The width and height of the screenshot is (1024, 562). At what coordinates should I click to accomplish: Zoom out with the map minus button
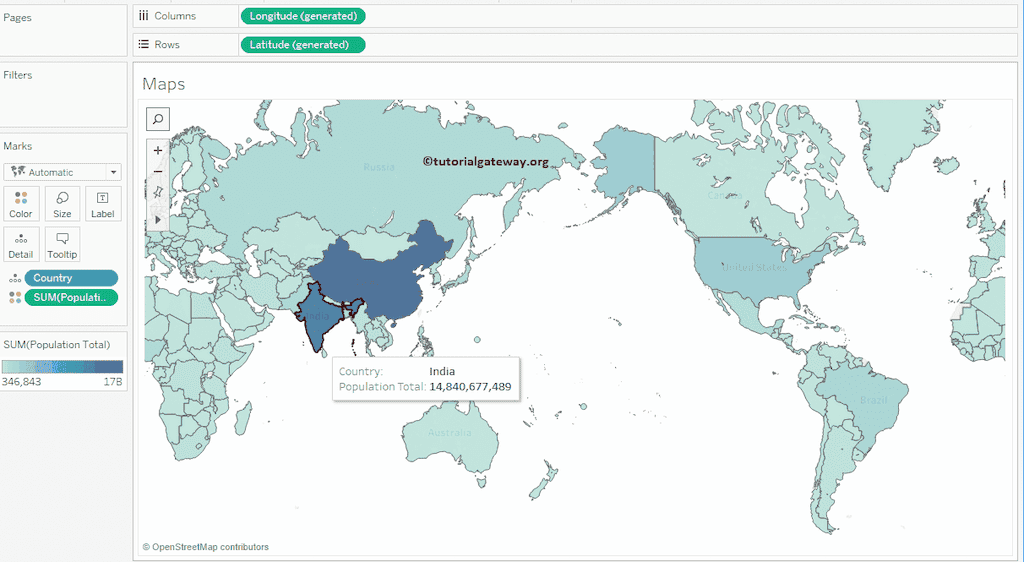157,171
